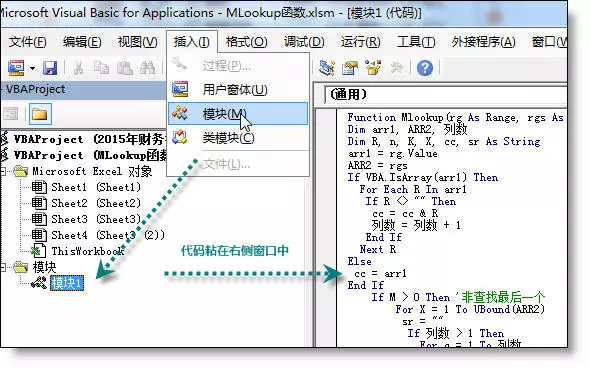Select Sheet2 (Sheet2) in project tree

point(96,203)
